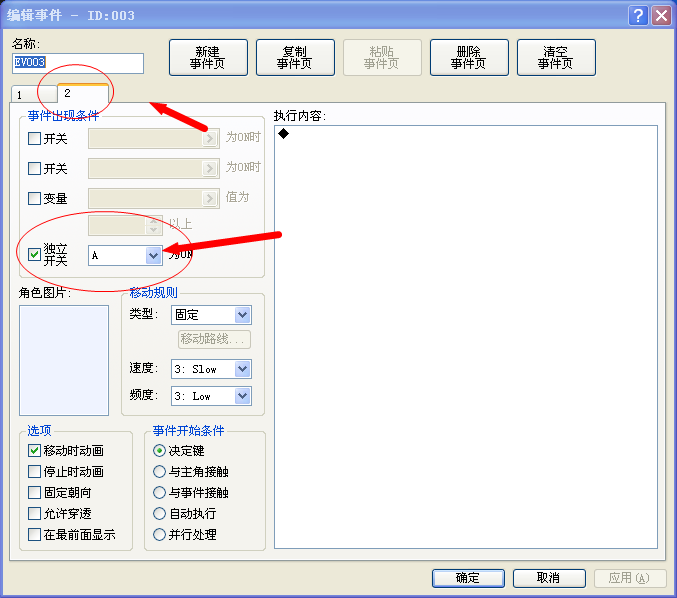Click 复制事件页 button
Viewport: 677px width, 598px height.
pyautogui.click(x=295, y=57)
